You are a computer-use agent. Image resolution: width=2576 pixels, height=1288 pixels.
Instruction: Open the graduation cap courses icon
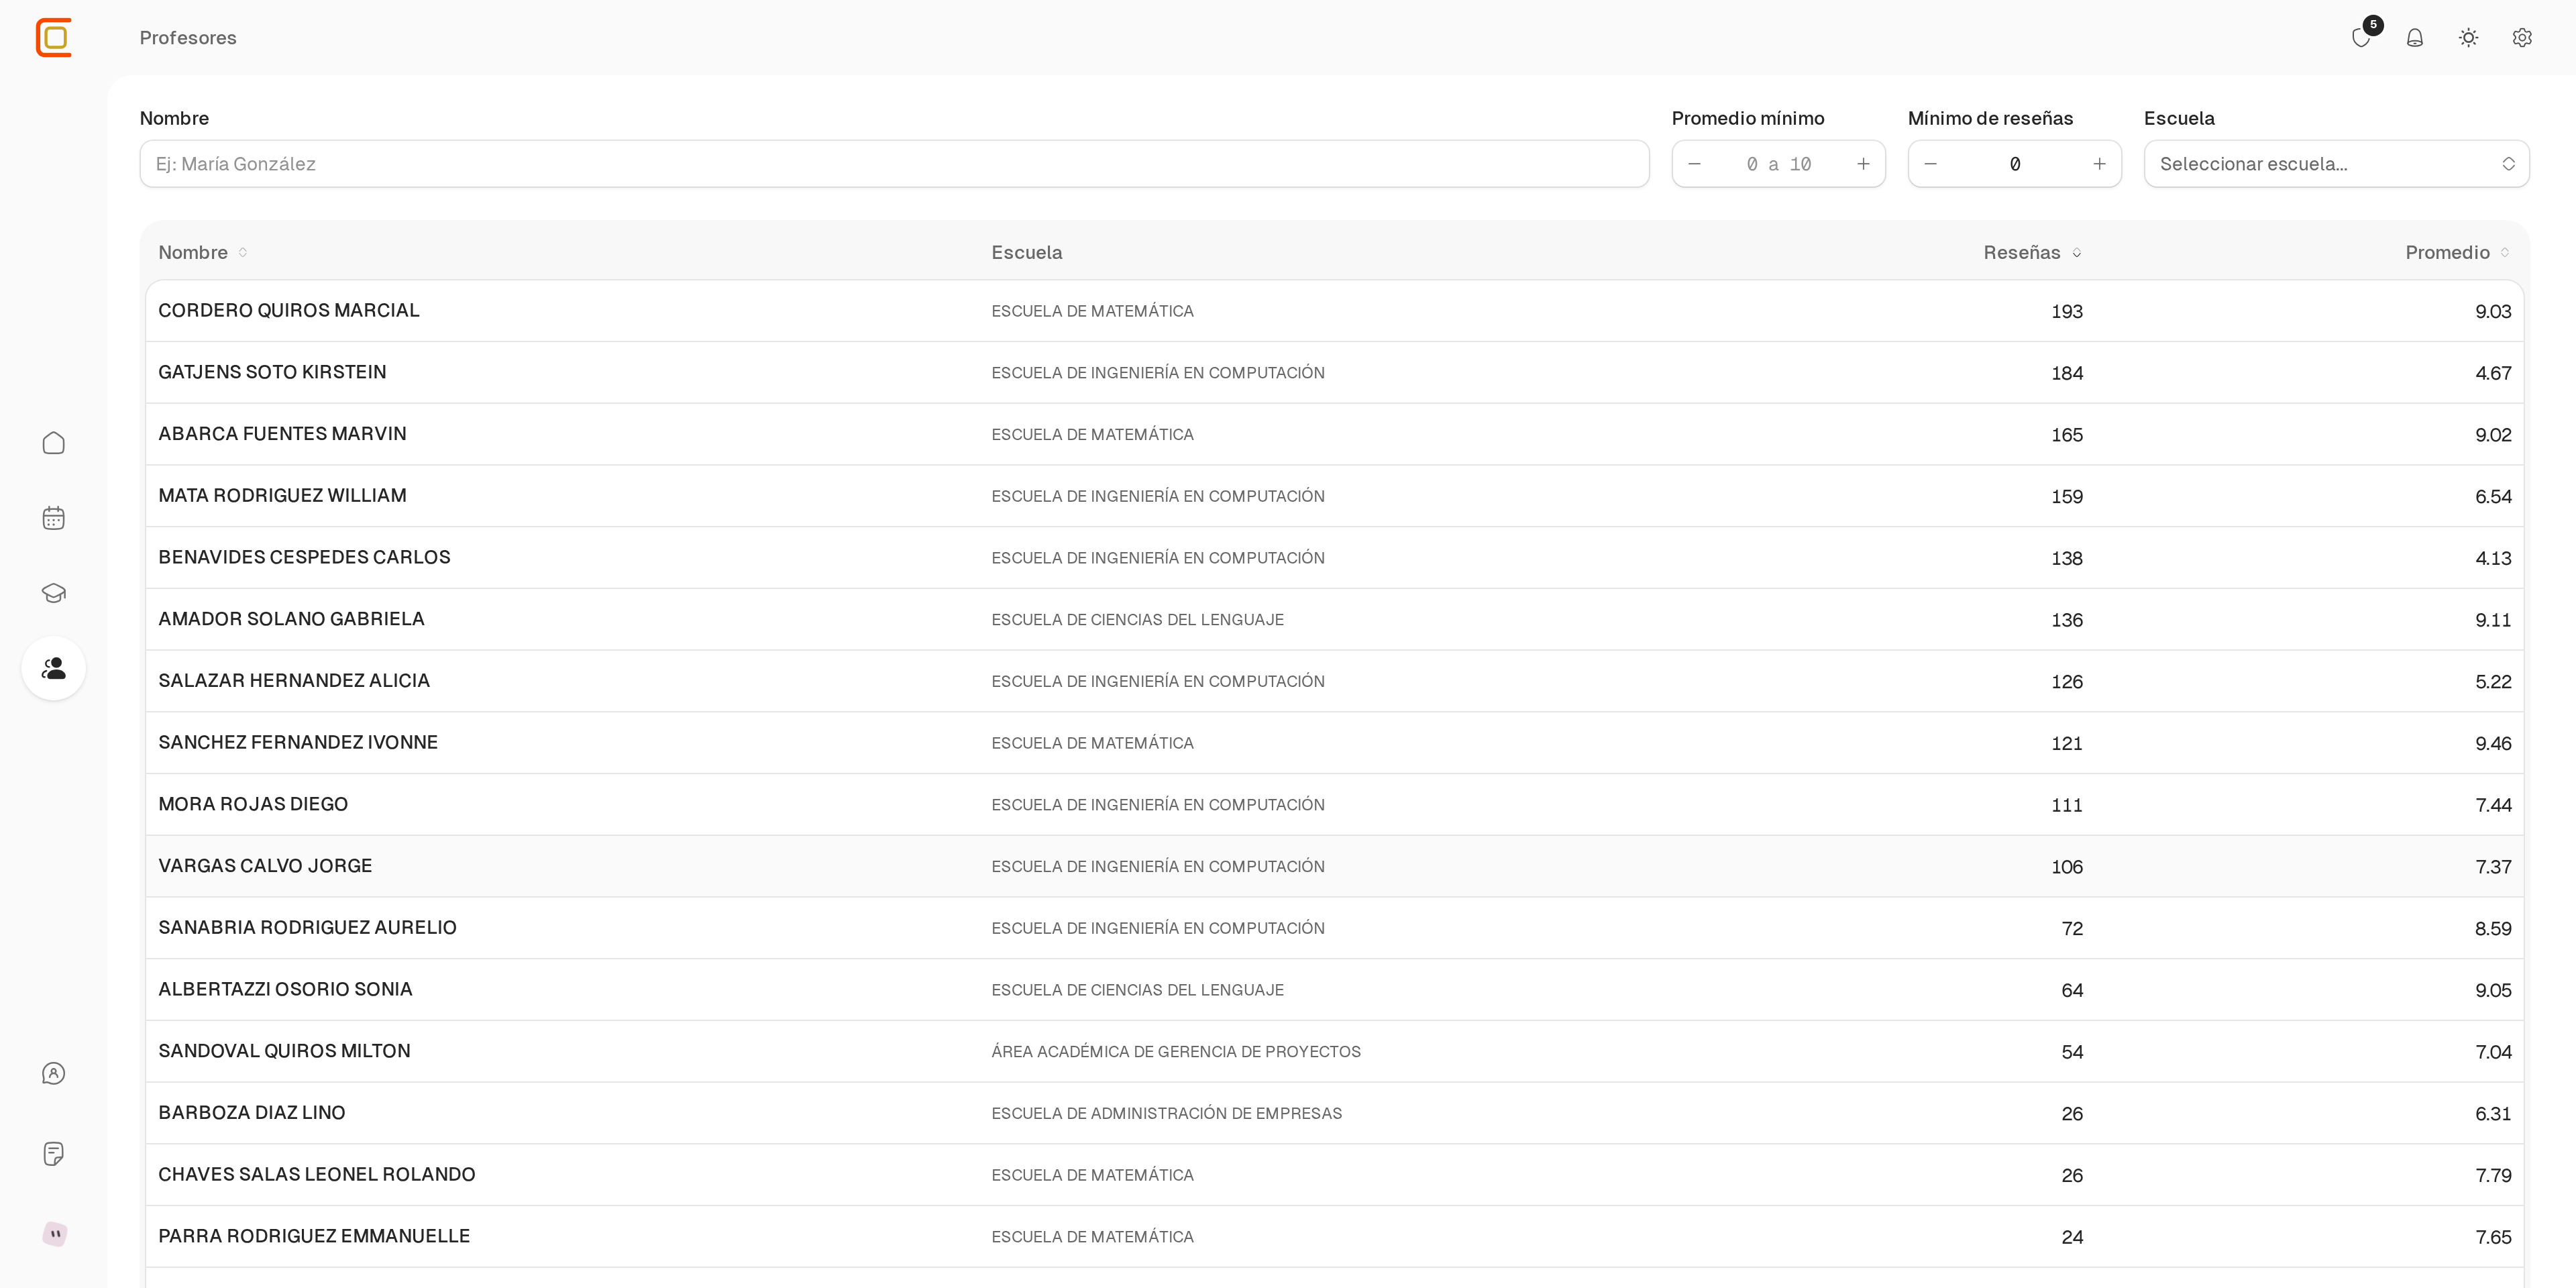[54, 593]
